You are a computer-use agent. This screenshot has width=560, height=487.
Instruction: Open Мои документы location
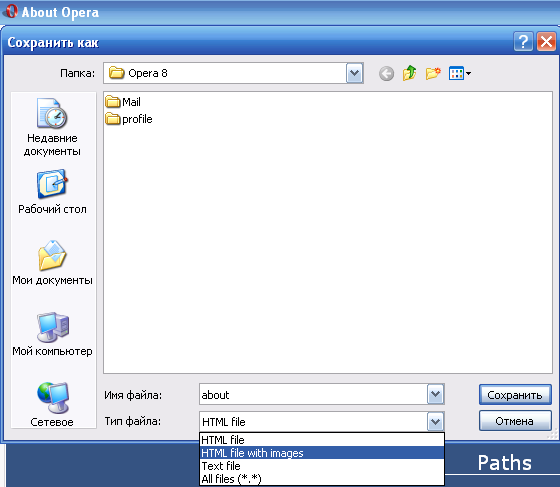tap(52, 263)
